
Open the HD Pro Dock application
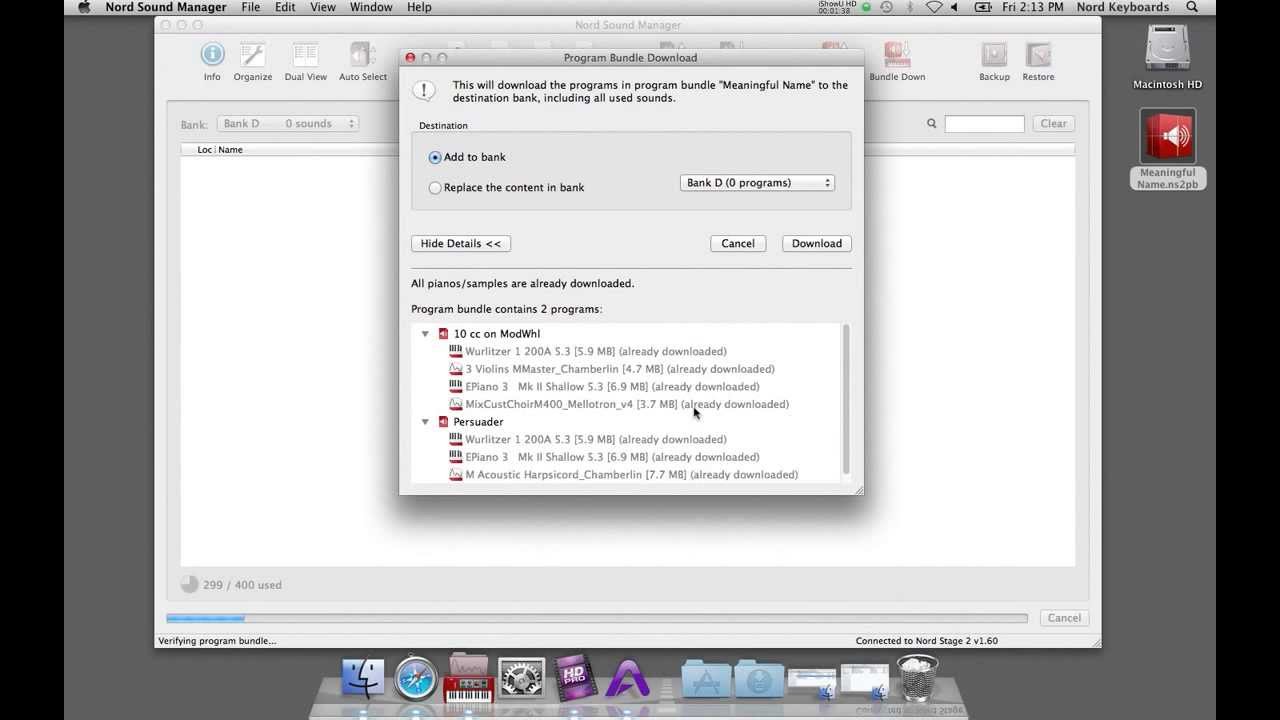click(574, 678)
